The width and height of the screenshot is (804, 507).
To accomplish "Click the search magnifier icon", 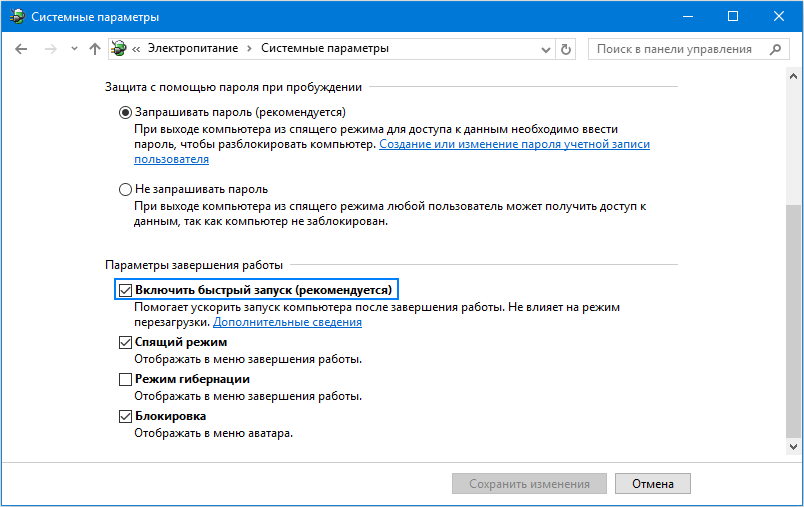I will click(775, 49).
